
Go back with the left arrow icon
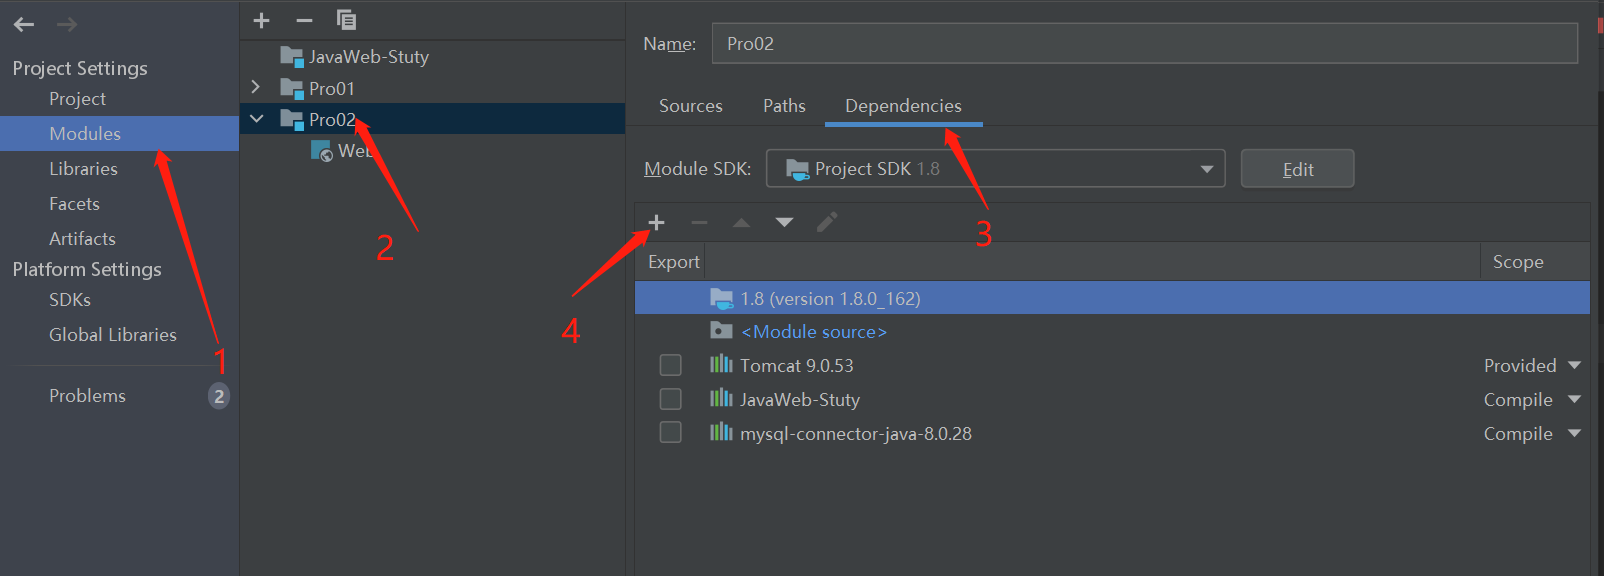(24, 24)
